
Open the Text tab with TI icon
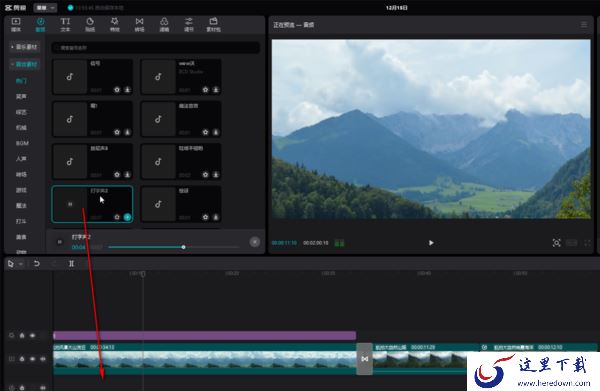(65, 24)
